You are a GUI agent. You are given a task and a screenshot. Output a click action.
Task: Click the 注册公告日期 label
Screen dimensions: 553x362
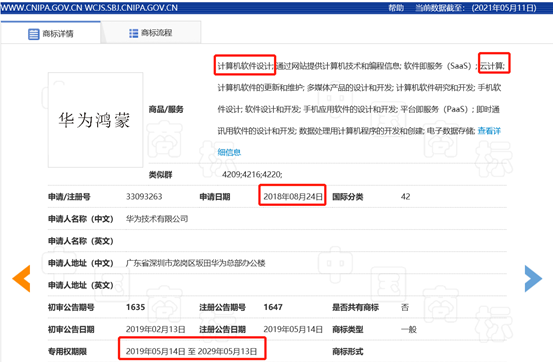[x=223, y=329]
